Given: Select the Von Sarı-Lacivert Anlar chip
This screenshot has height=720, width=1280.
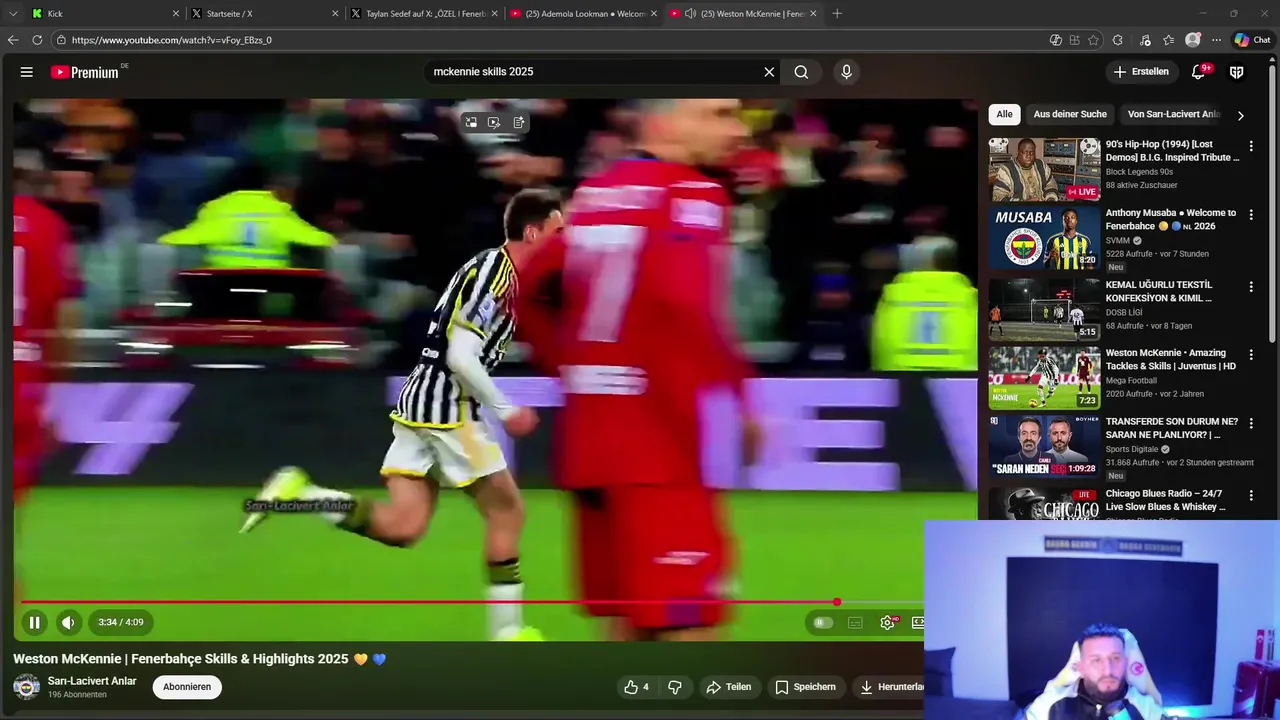Looking at the screenshot, I should pos(1174,114).
